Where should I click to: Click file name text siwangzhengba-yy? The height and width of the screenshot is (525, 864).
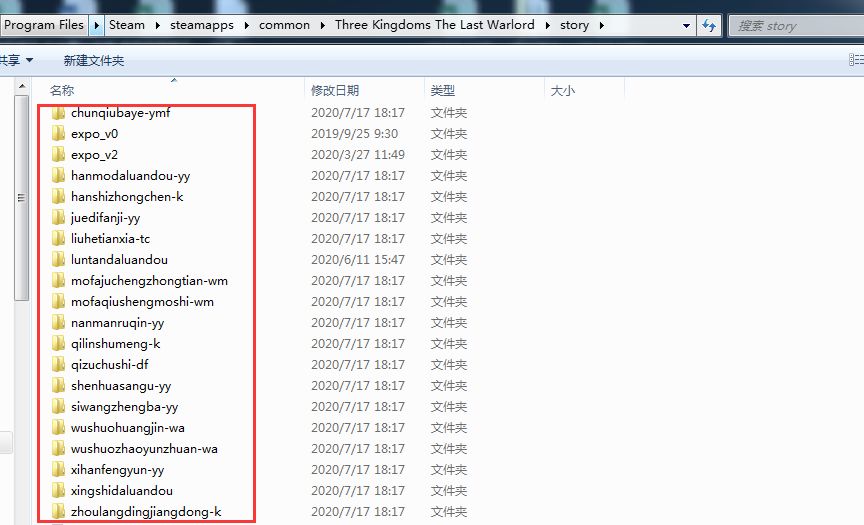[125, 407]
